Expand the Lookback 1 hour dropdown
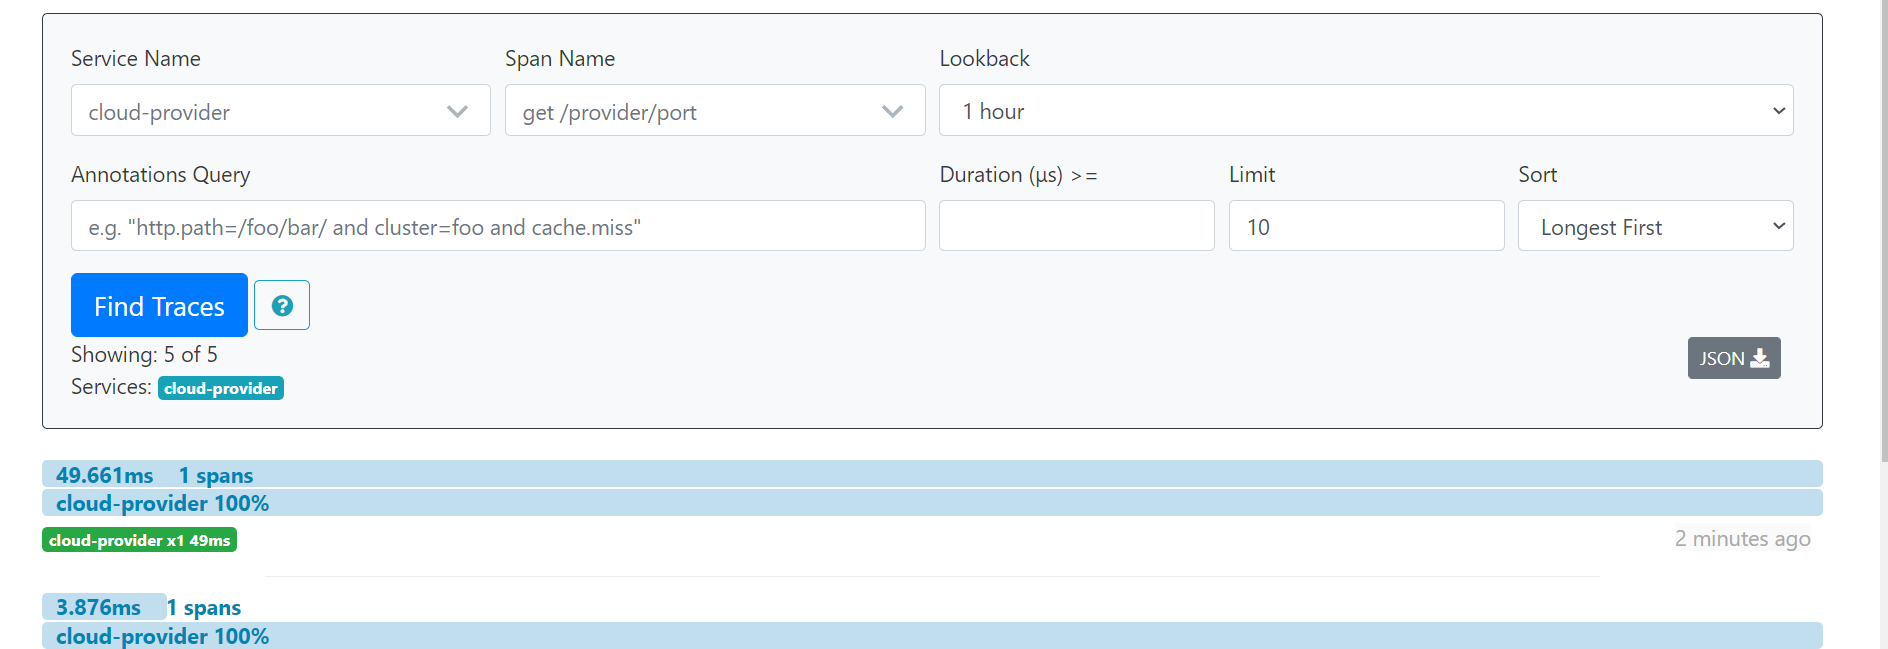1888x649 pixels. pyautogui.click(x=1366, y=111)
